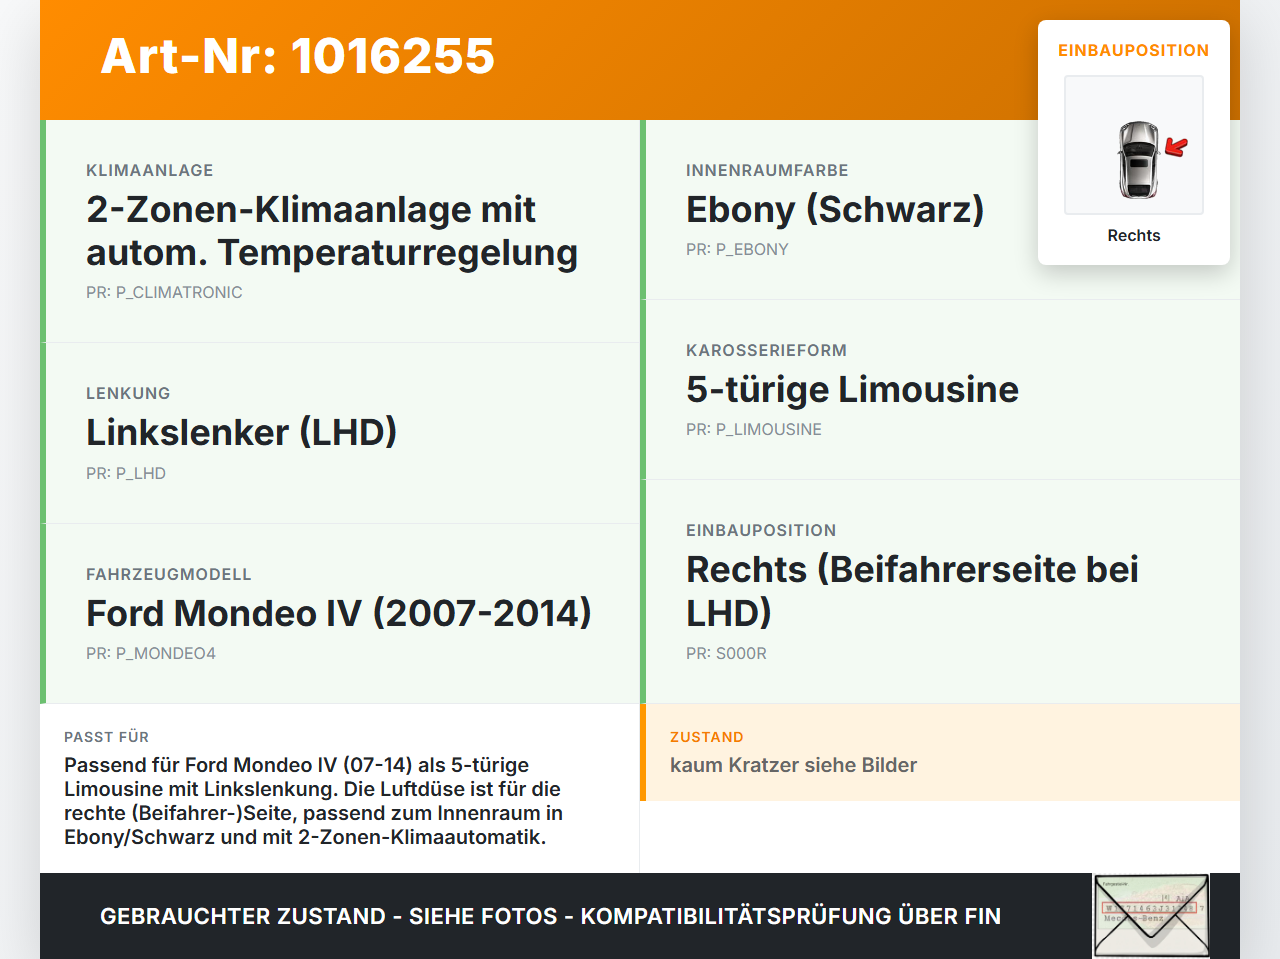This screenshot has width=1280, height=959.
Task: Click the ZUSTAND note kaum Kratzer siehe Bilder
Action: [793, 765]
